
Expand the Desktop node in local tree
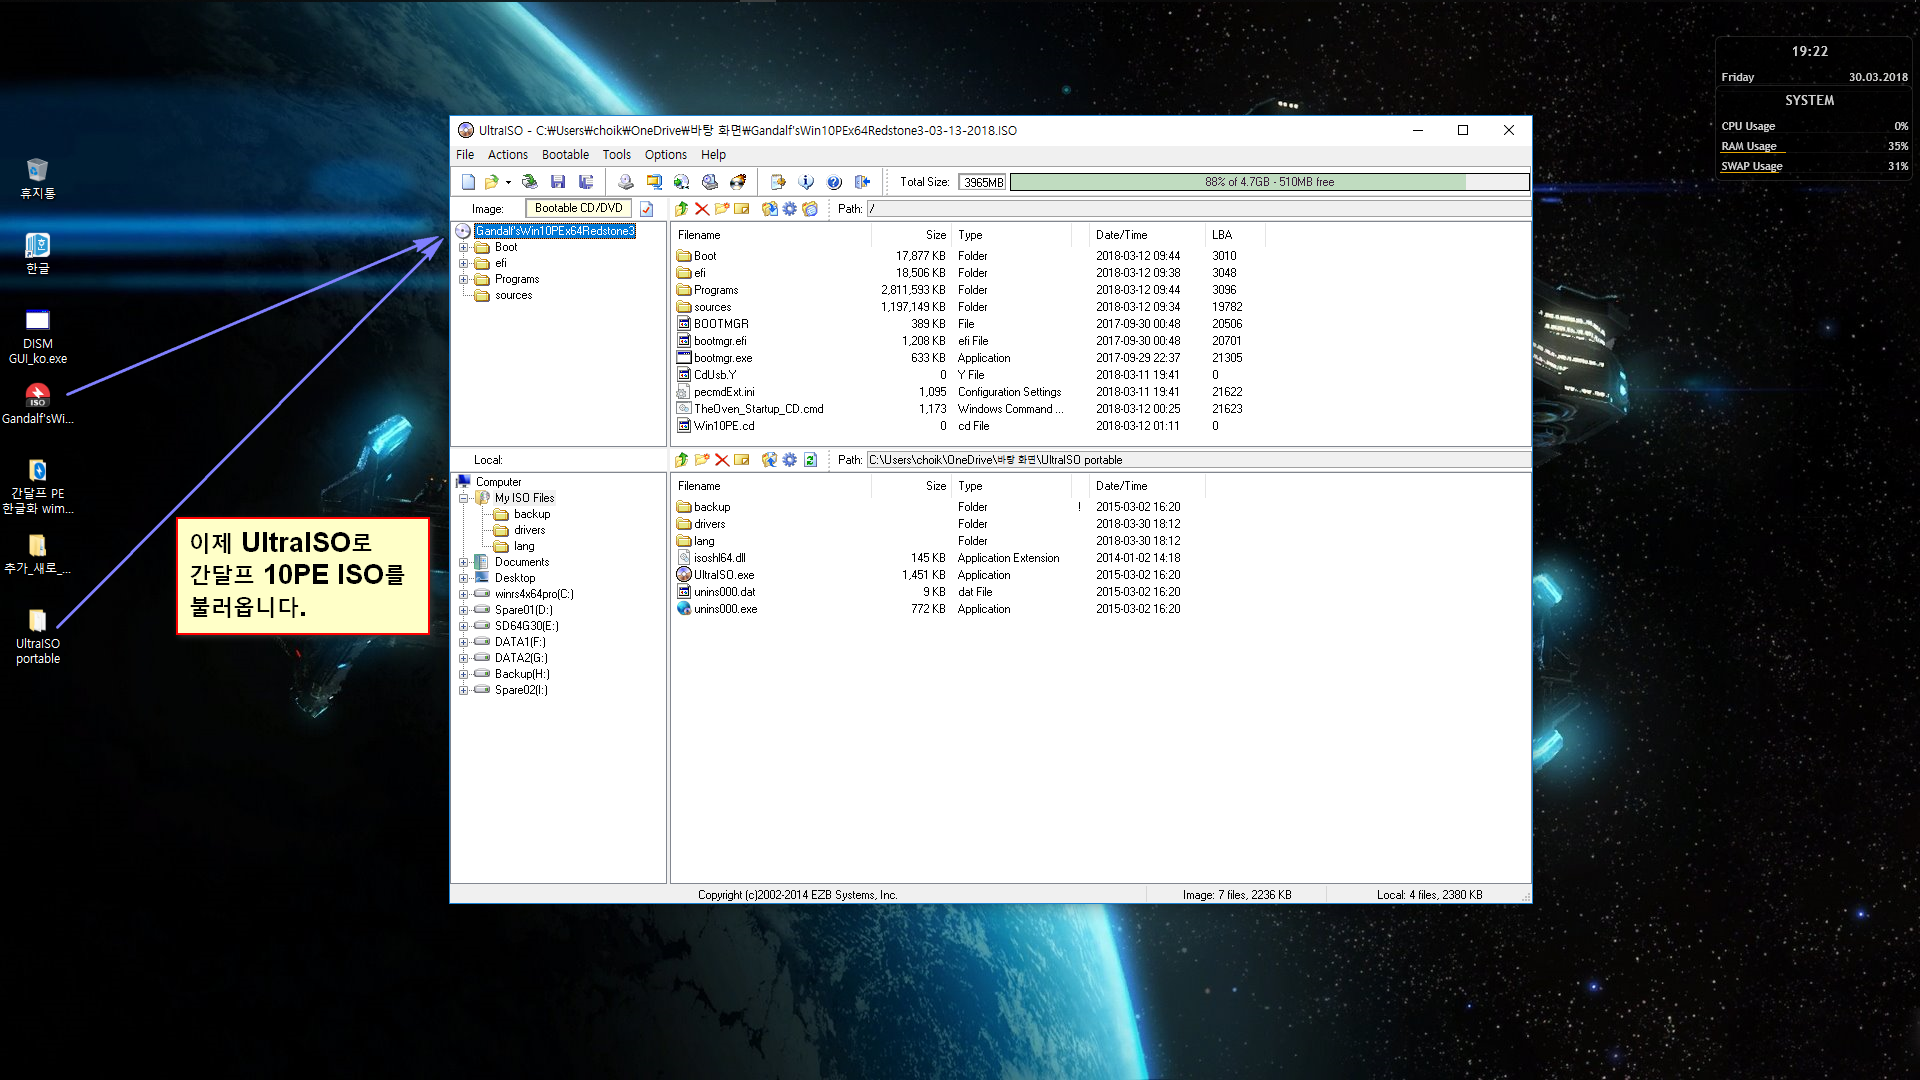[464, 578]
